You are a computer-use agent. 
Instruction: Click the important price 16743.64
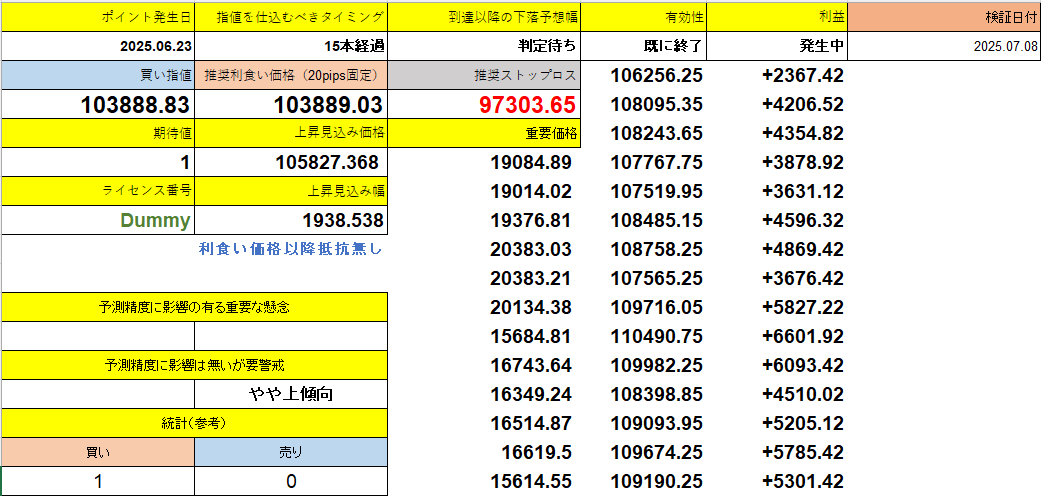tap(531, 365)
